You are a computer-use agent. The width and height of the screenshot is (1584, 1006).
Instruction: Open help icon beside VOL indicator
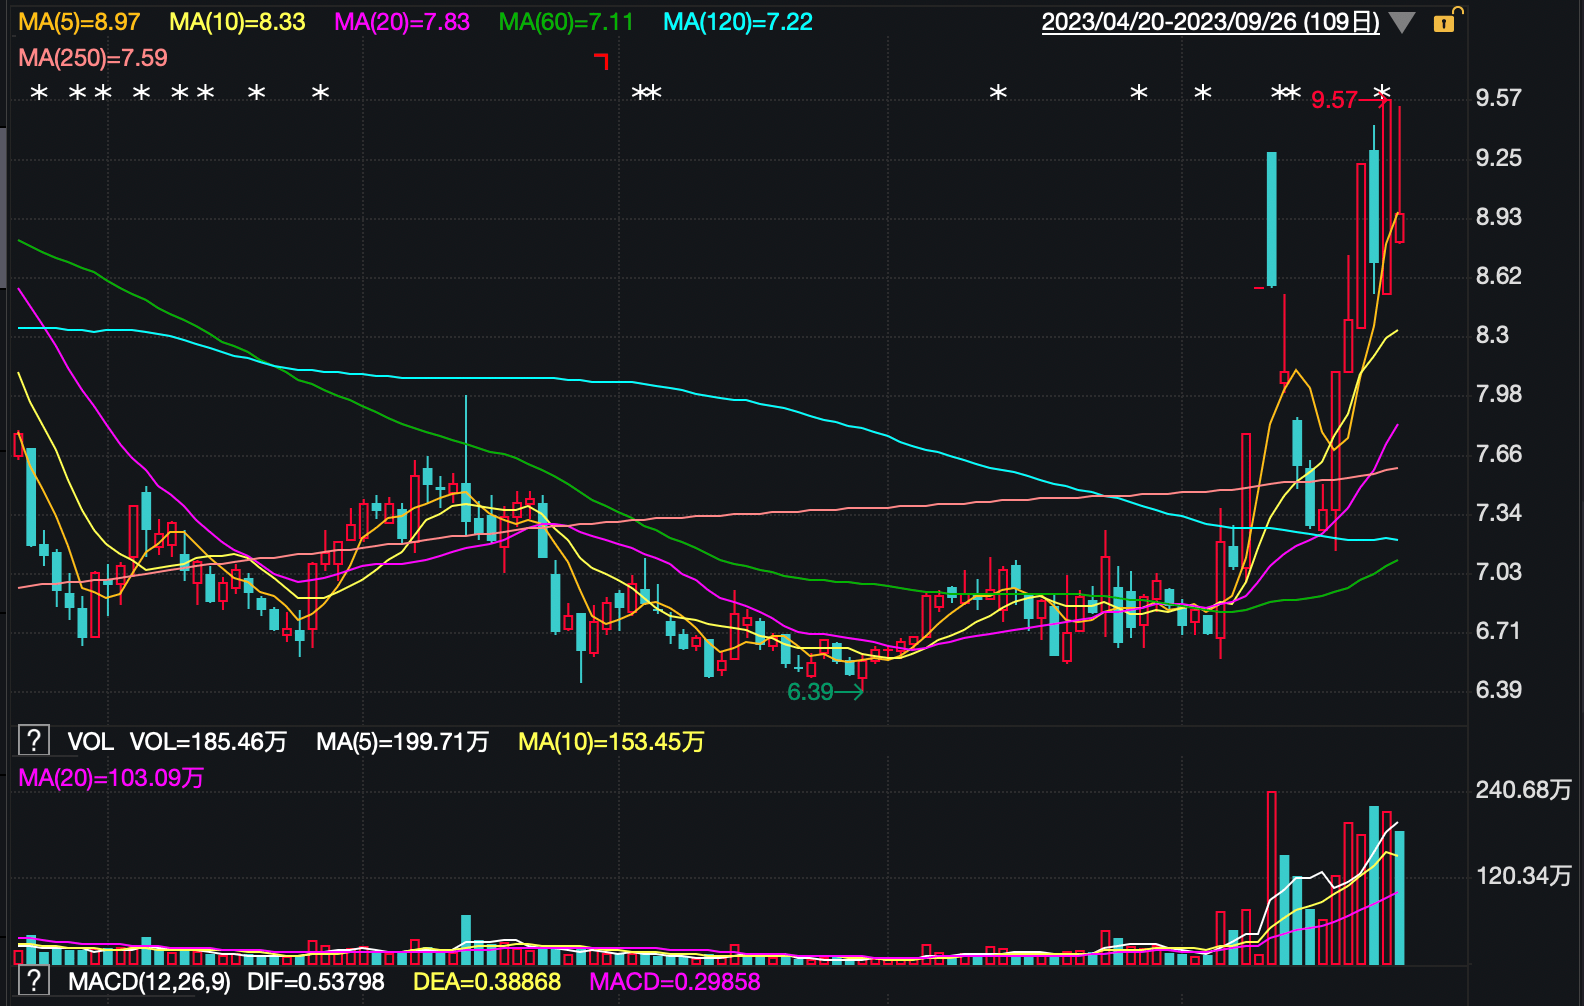tap(34, 741)
